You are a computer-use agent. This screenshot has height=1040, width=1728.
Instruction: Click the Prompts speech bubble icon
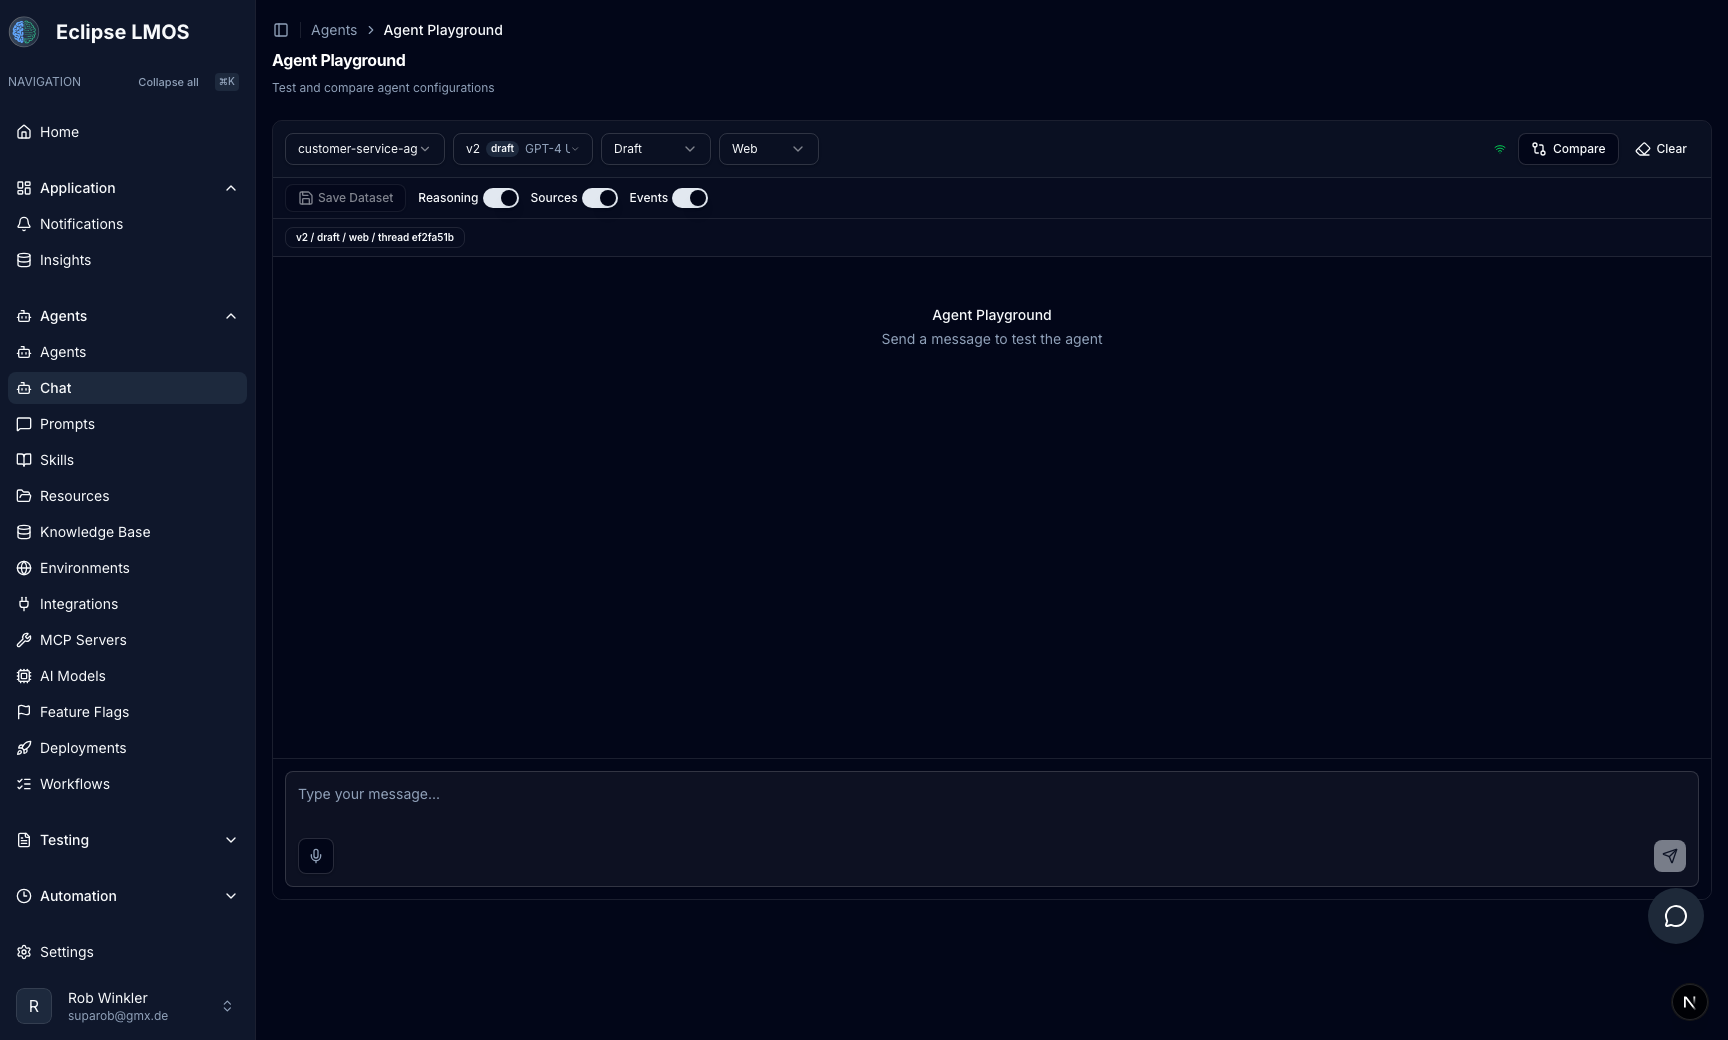pos(24,424)
